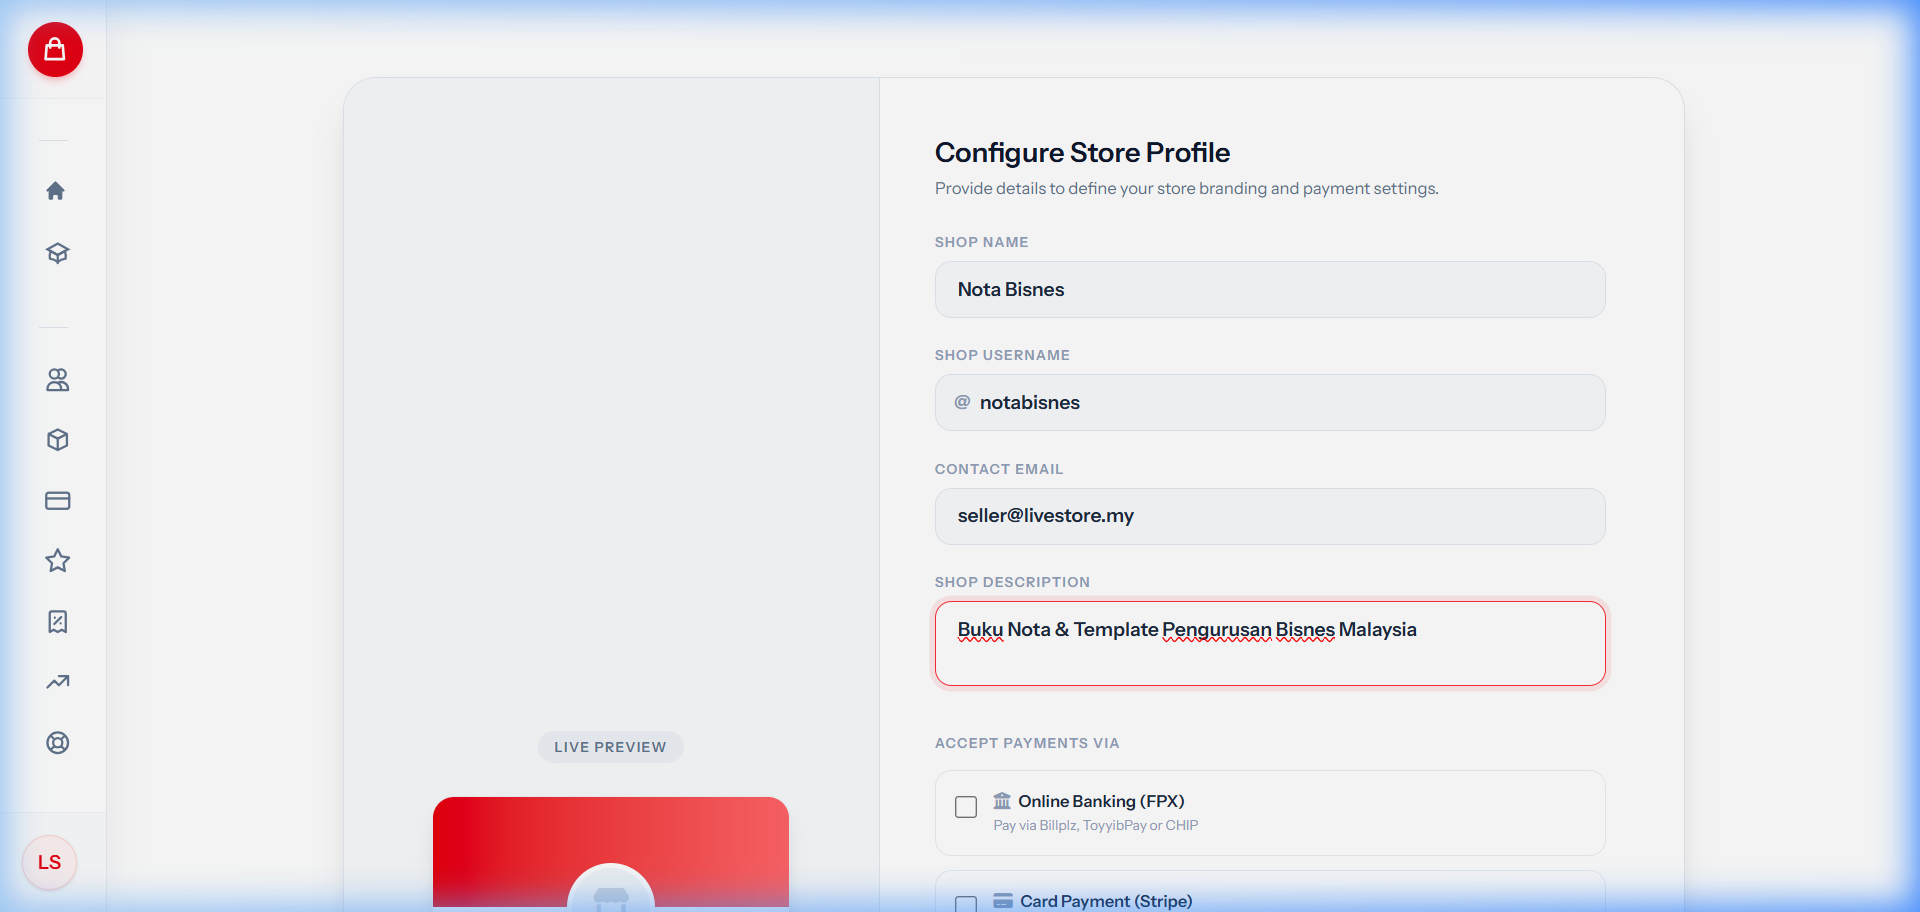The image size is (1920, 912).
Task: Enable Card Payment (Stripe) checkbox
Action: (x=966, y=904)
